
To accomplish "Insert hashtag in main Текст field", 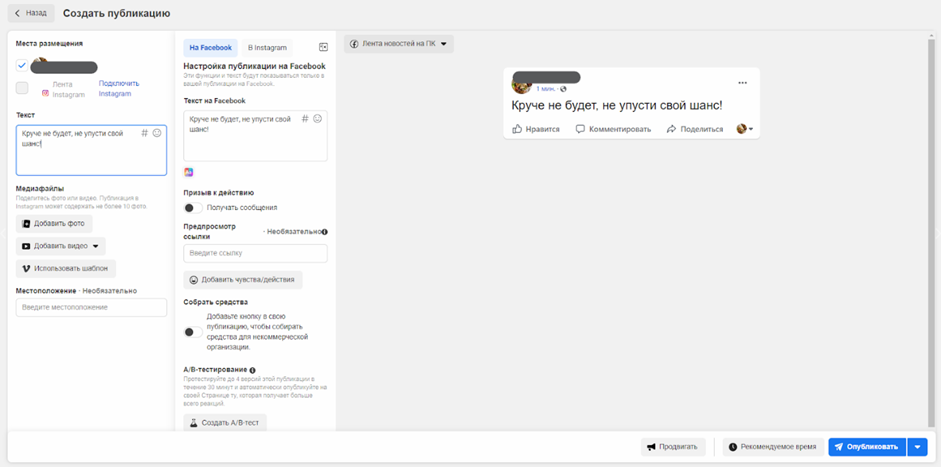I will coord(144,133).
